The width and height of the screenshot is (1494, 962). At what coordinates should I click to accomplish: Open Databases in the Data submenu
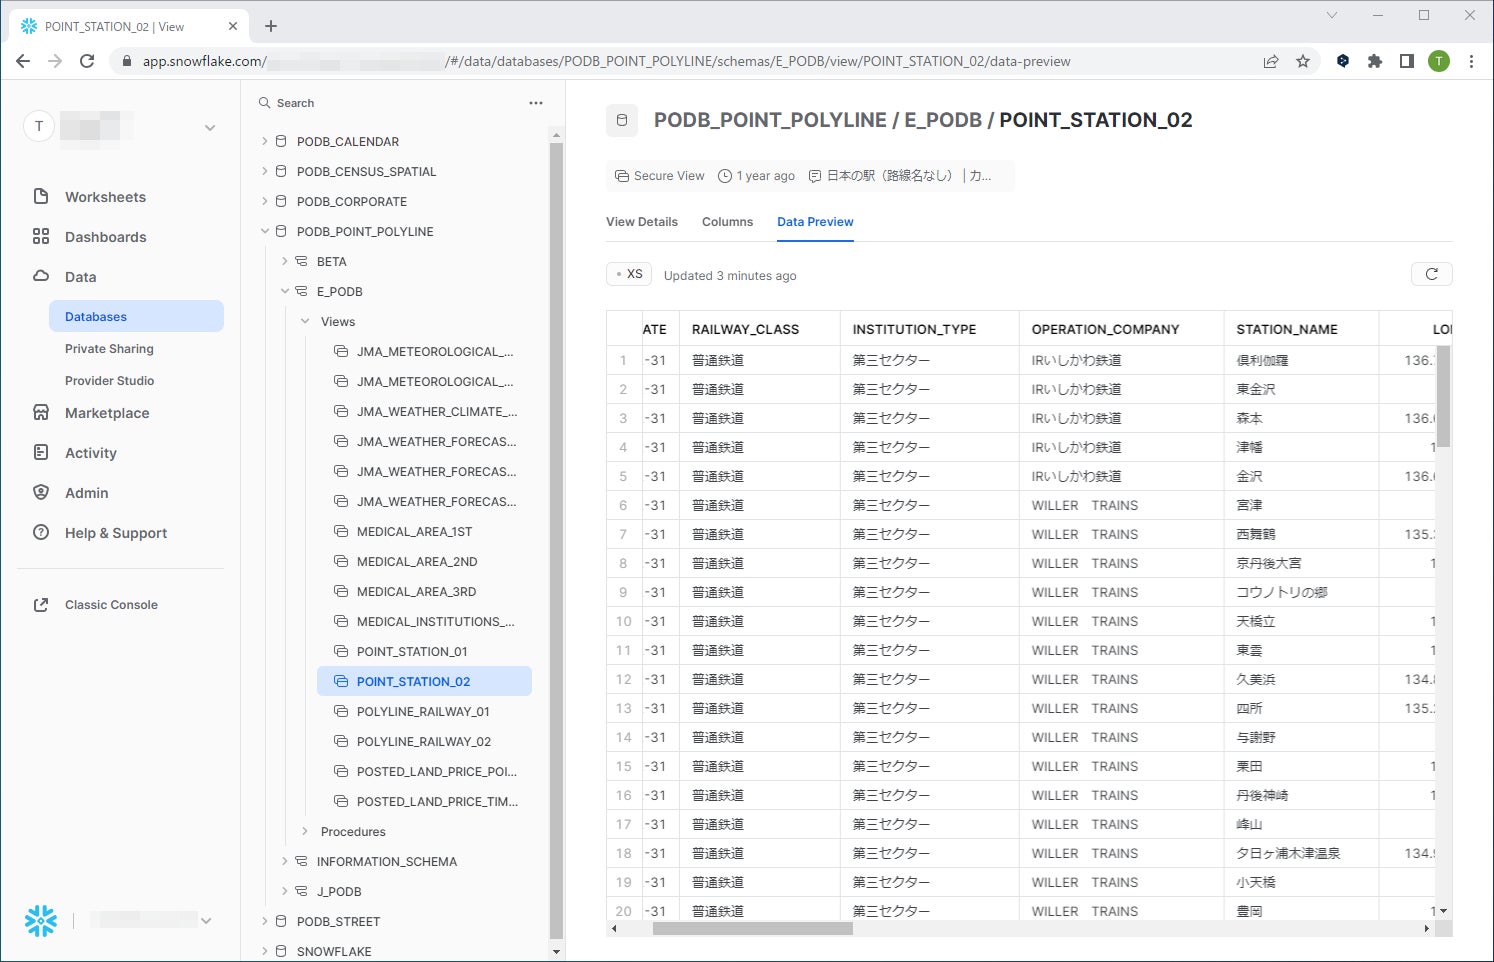(136, 316)
